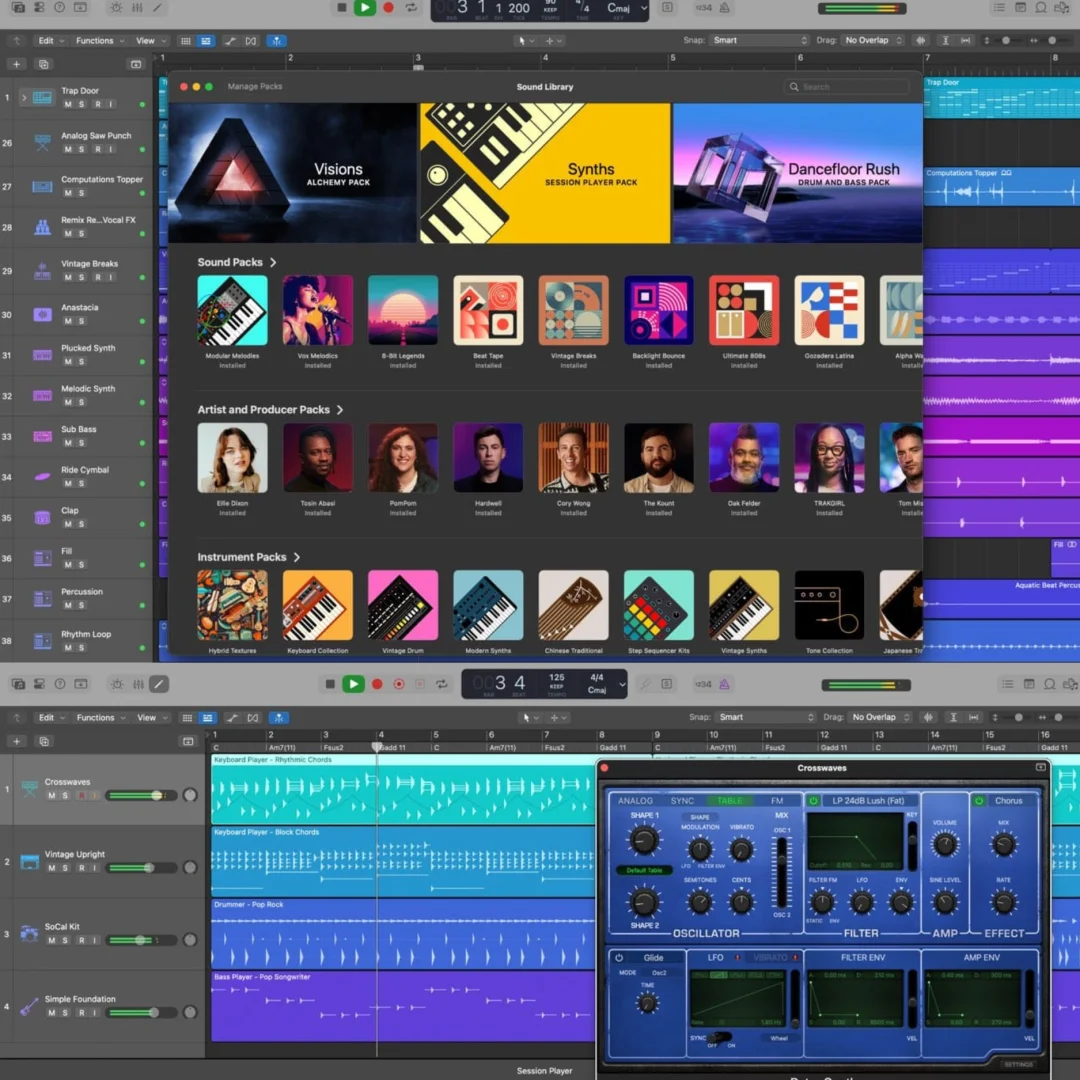Expand the Sound Packs section chevron

tap(273, 262)
